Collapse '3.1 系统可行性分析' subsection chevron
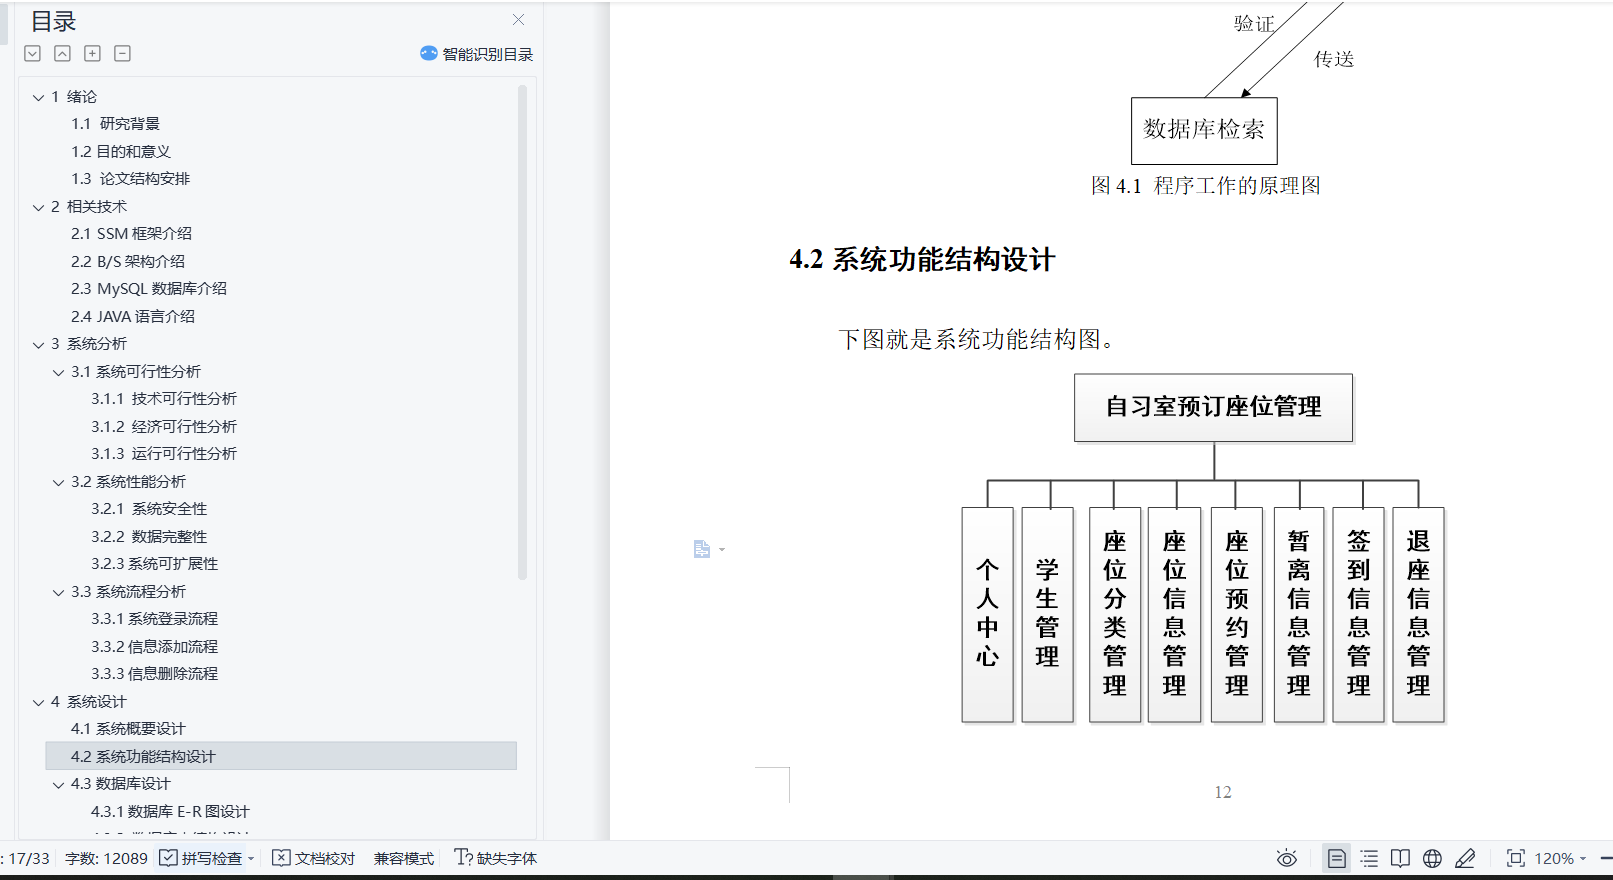Image resolution: width=1613 pixels, height=880 pixels. click(x=58, y=372)
